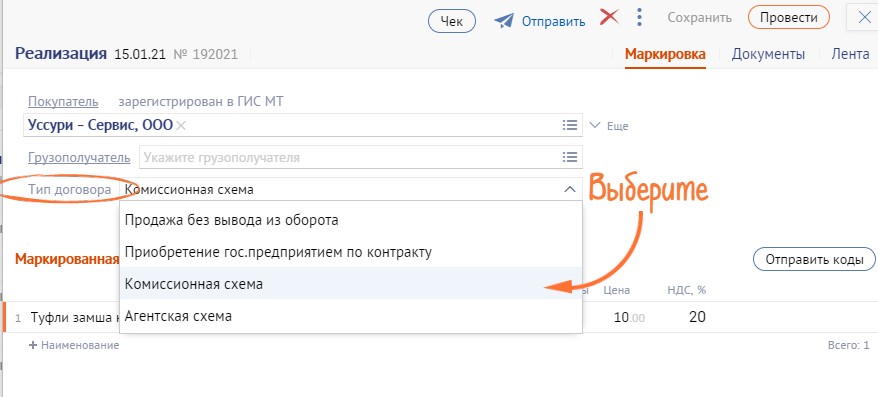Choose Агентская схема option
The height and width of the screenshot is (397, 878).
tap(351, 316)
